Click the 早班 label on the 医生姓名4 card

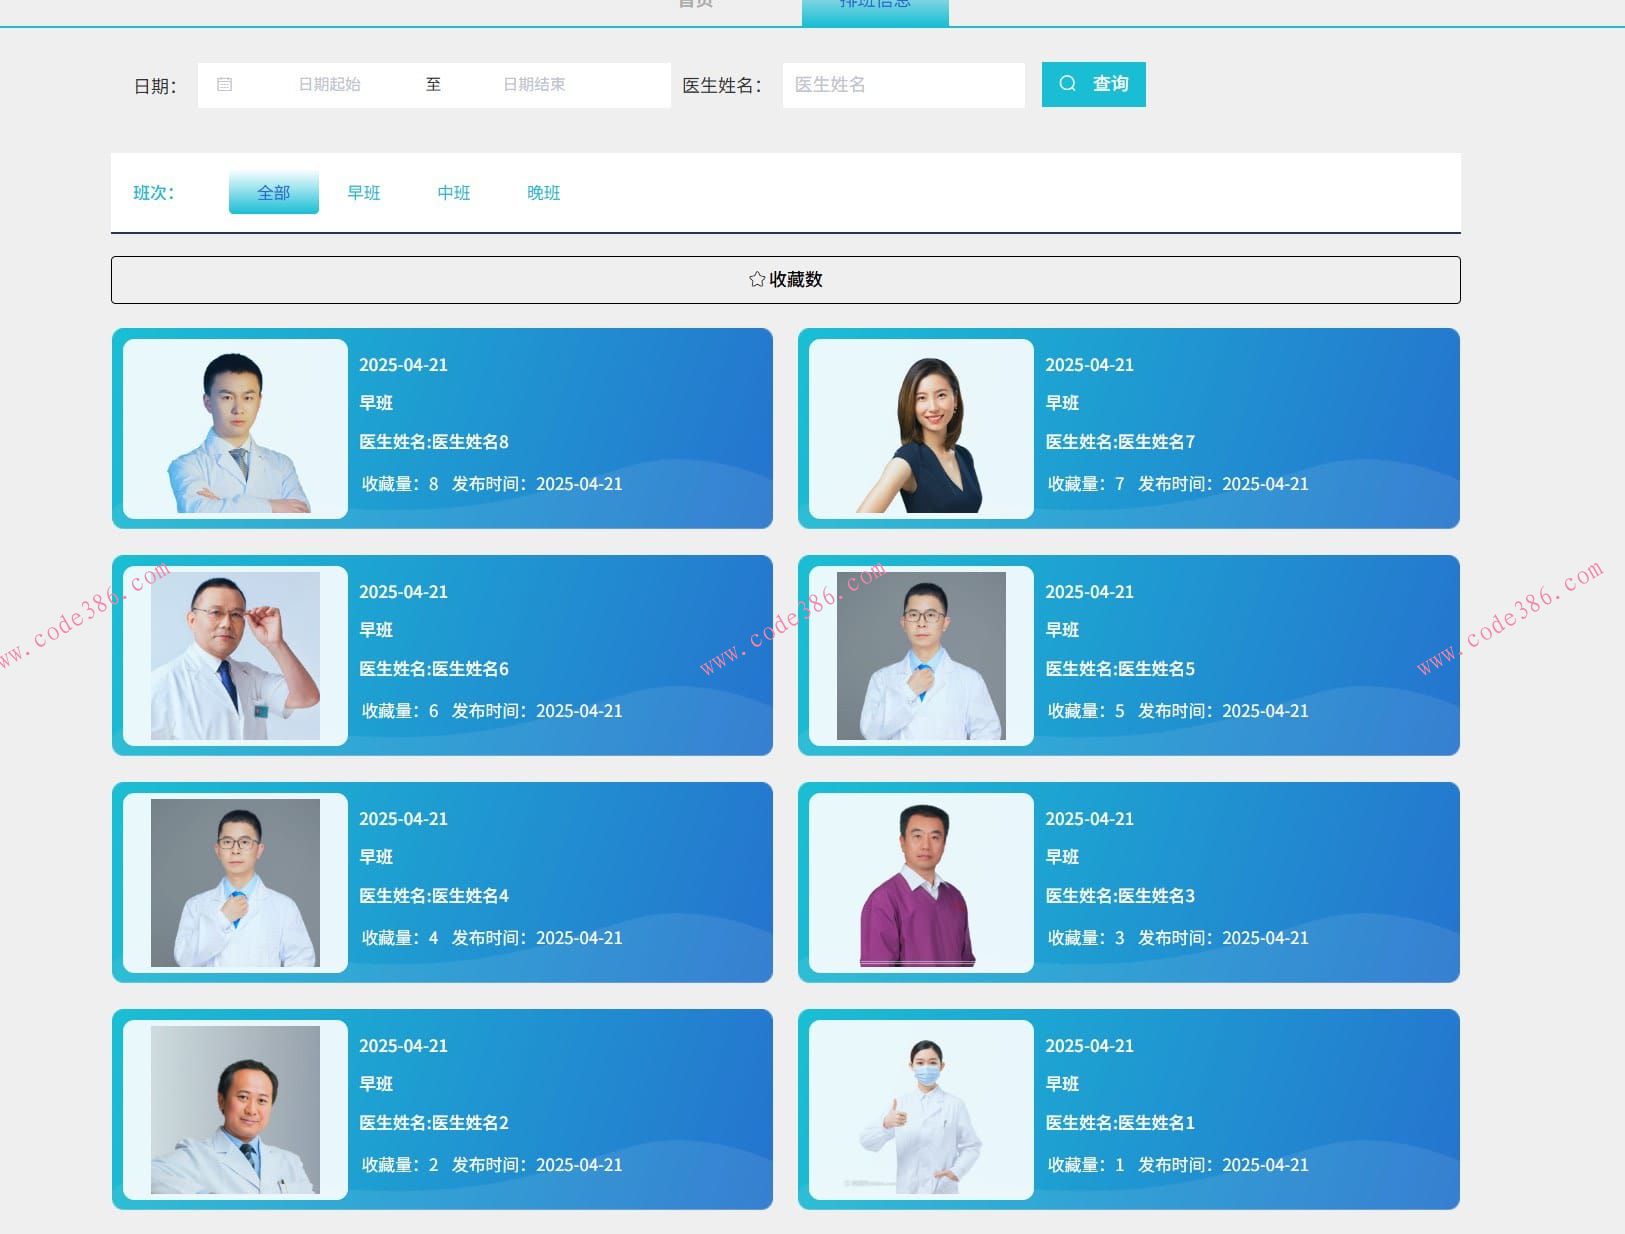pos(376,857)
